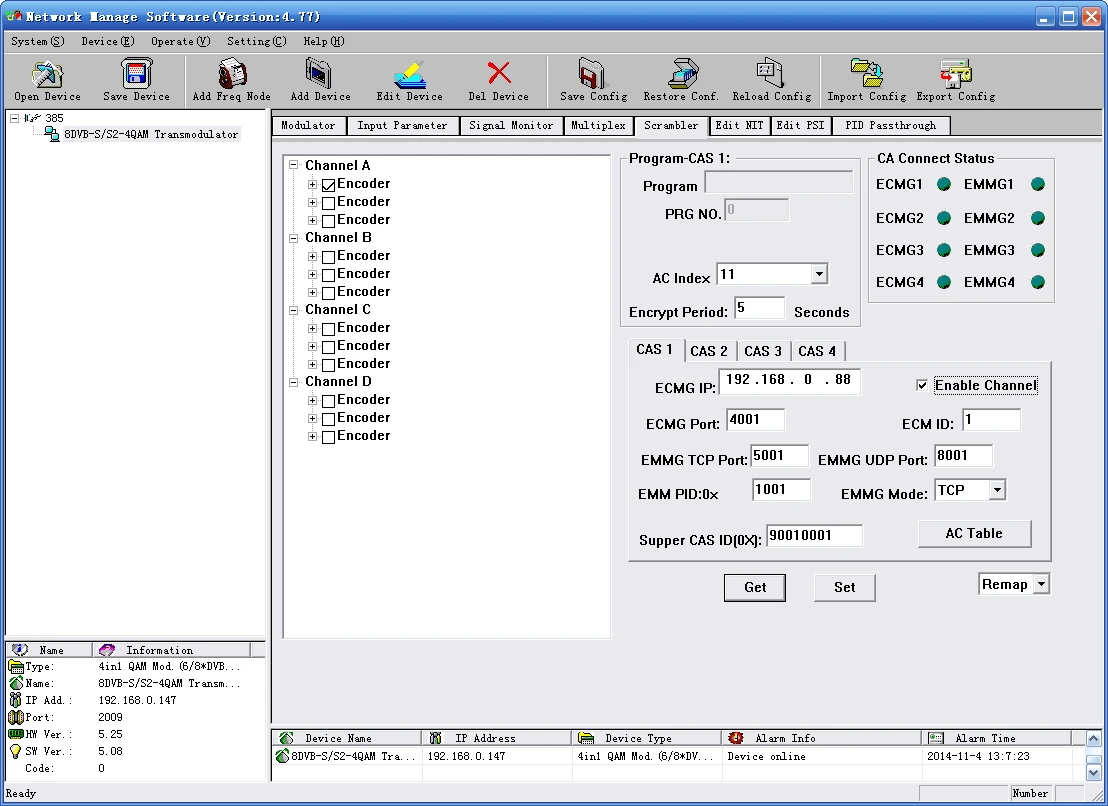The width and height of the screenshot is (1108, 806).
Task: Uncheck first Encoder under Channel A
Action: 328,185
